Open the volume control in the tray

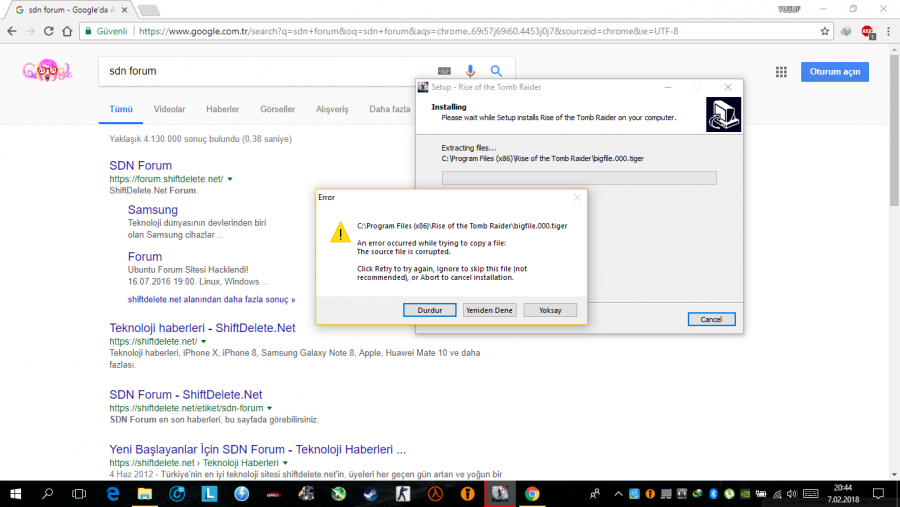tap(792, 494)
